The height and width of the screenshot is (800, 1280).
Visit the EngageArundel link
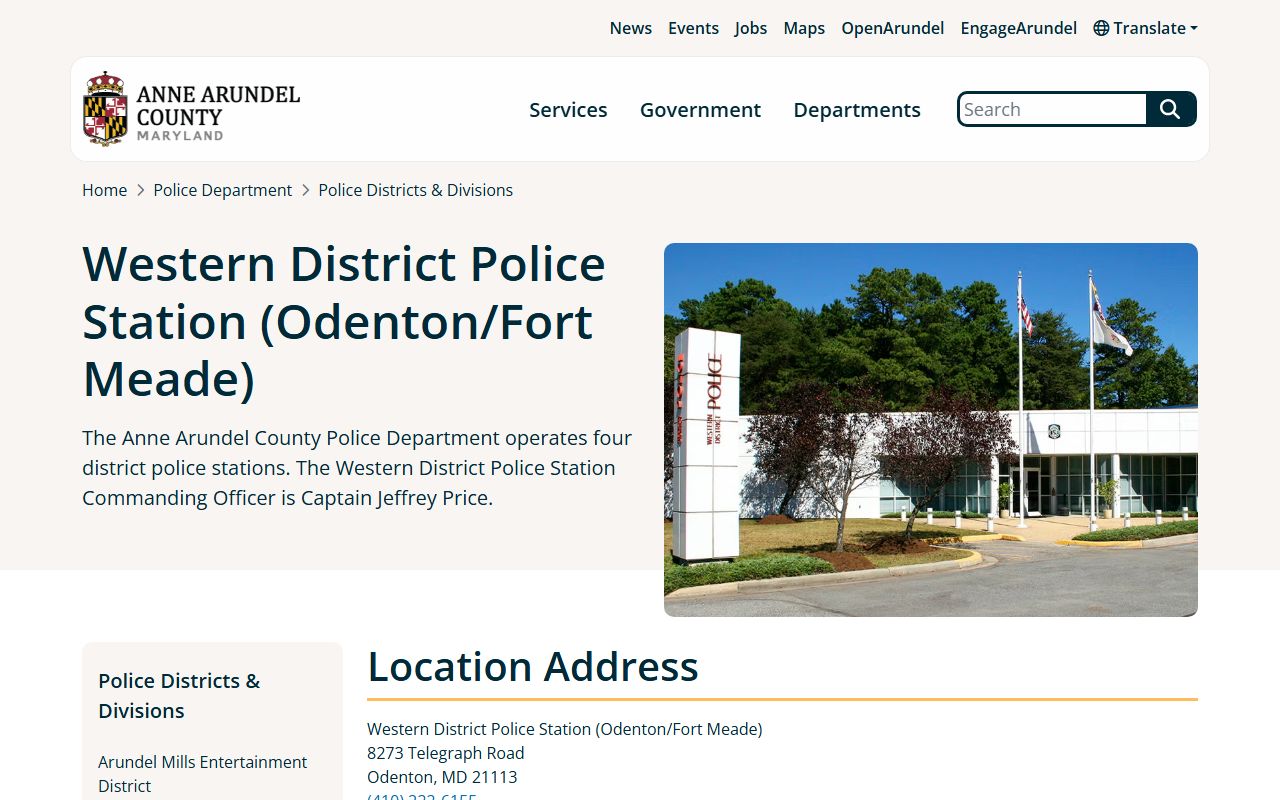(1019, 28)
